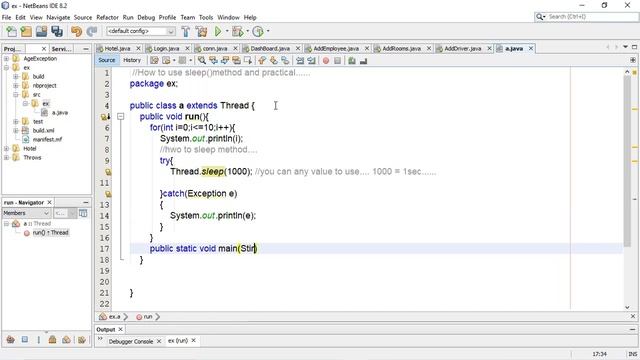Shift line right in the editor toolbar
Viewport: 640px width, 360px height.
click(311, 60)
